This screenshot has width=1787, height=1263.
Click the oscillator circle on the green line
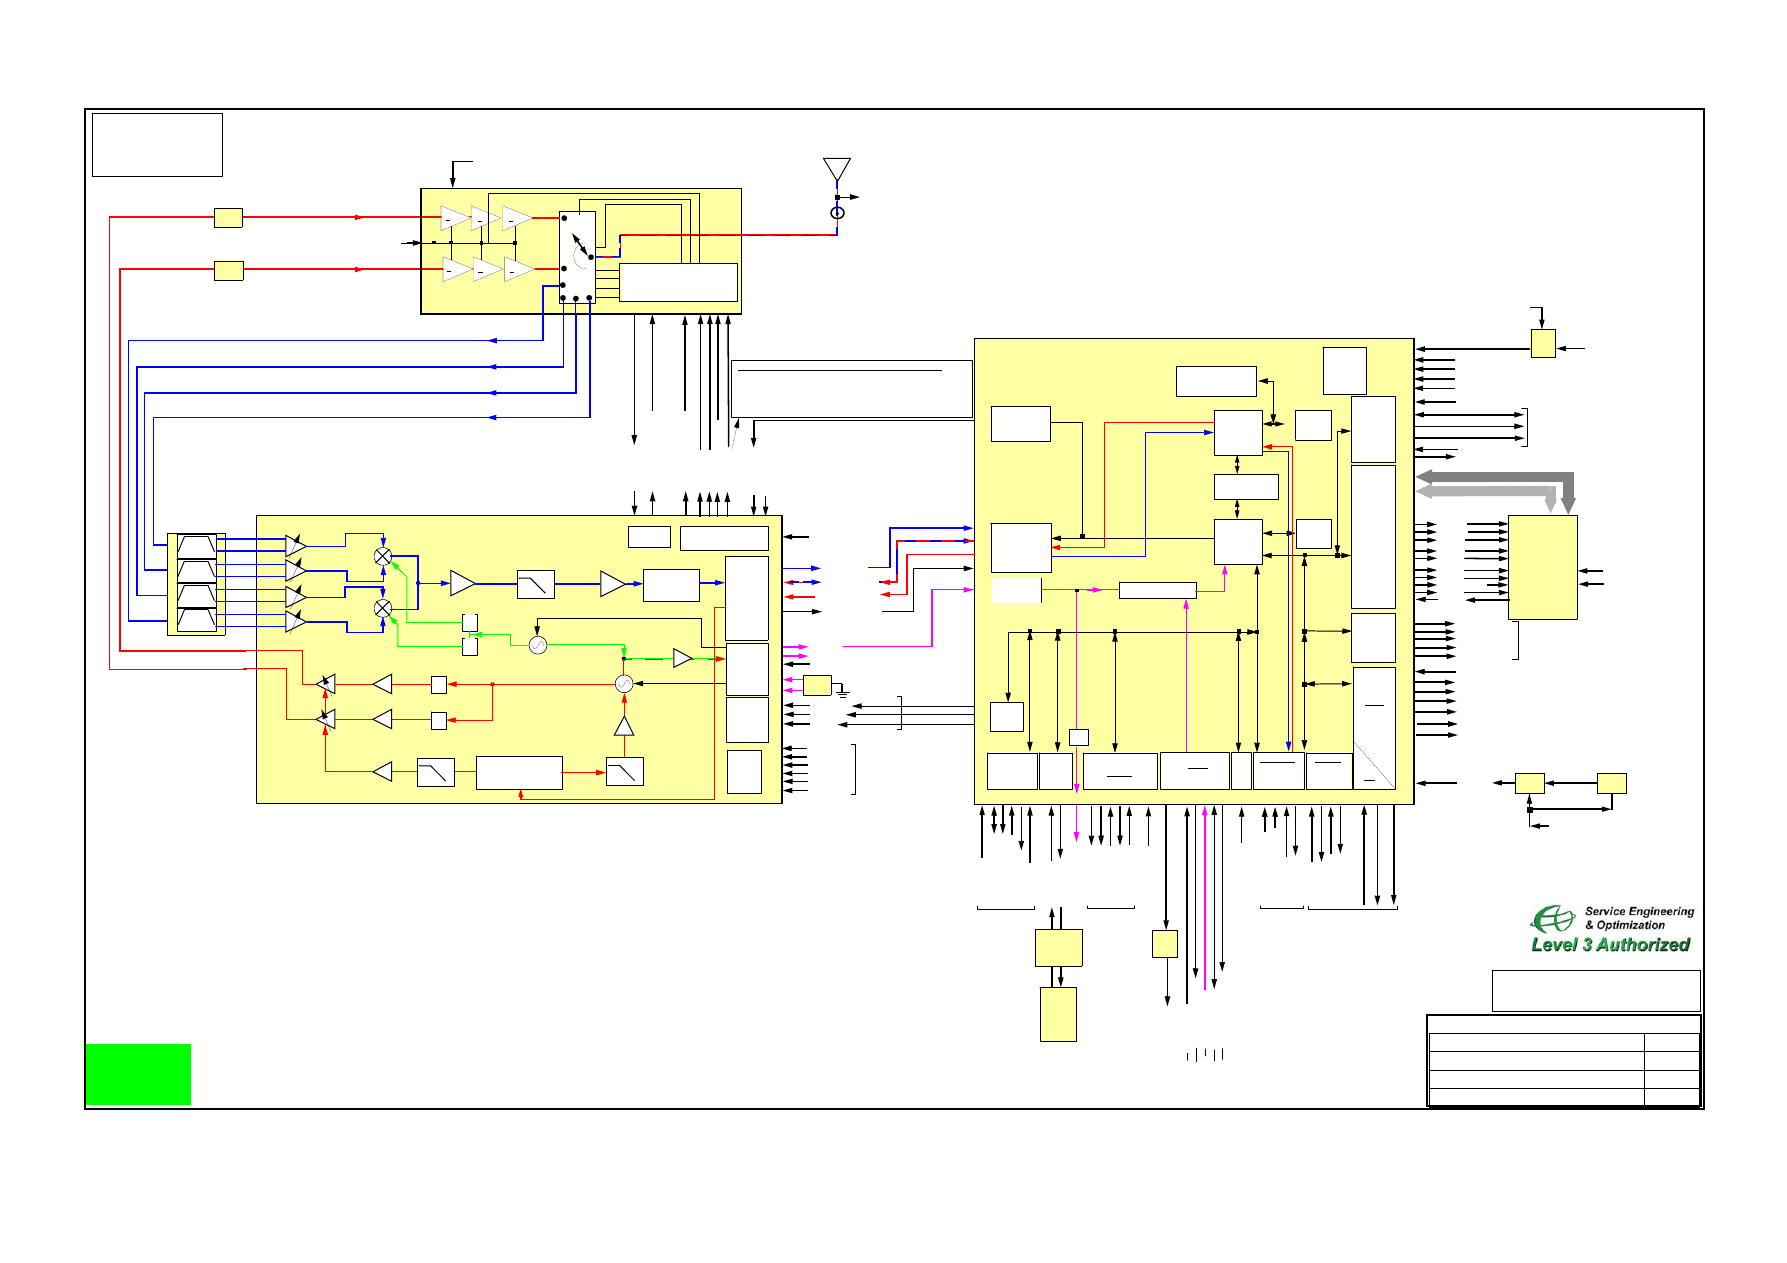(x=537, y=645)
